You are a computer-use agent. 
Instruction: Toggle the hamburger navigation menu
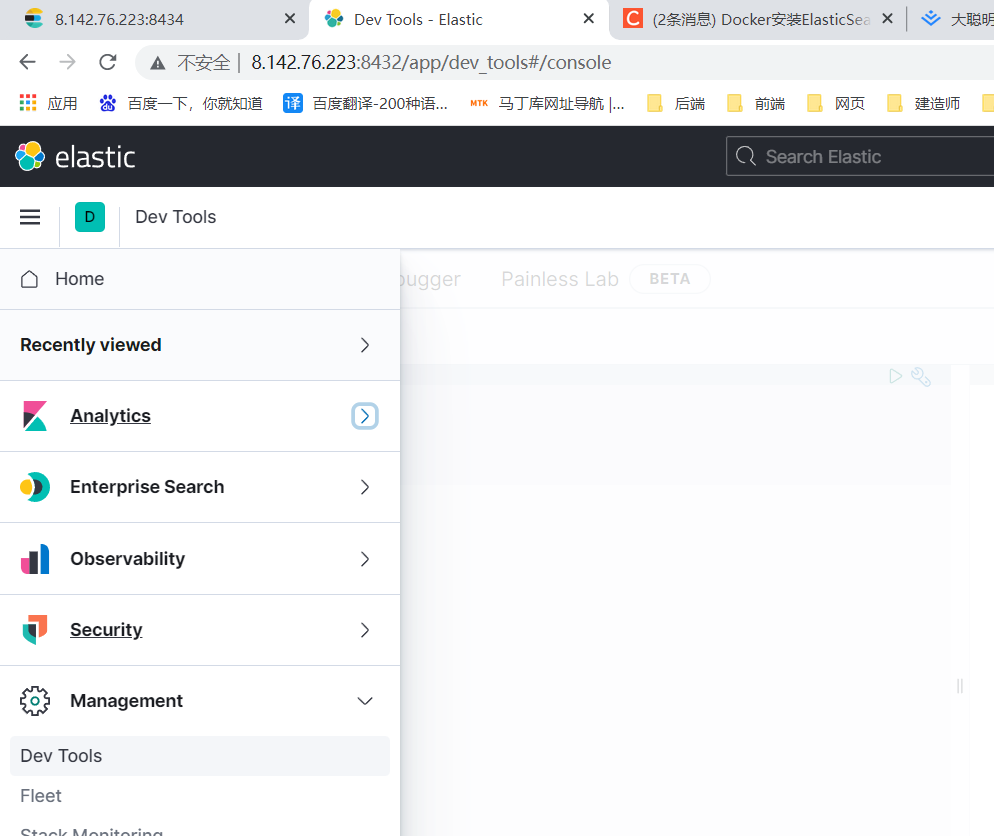click(x=30, y=217)
